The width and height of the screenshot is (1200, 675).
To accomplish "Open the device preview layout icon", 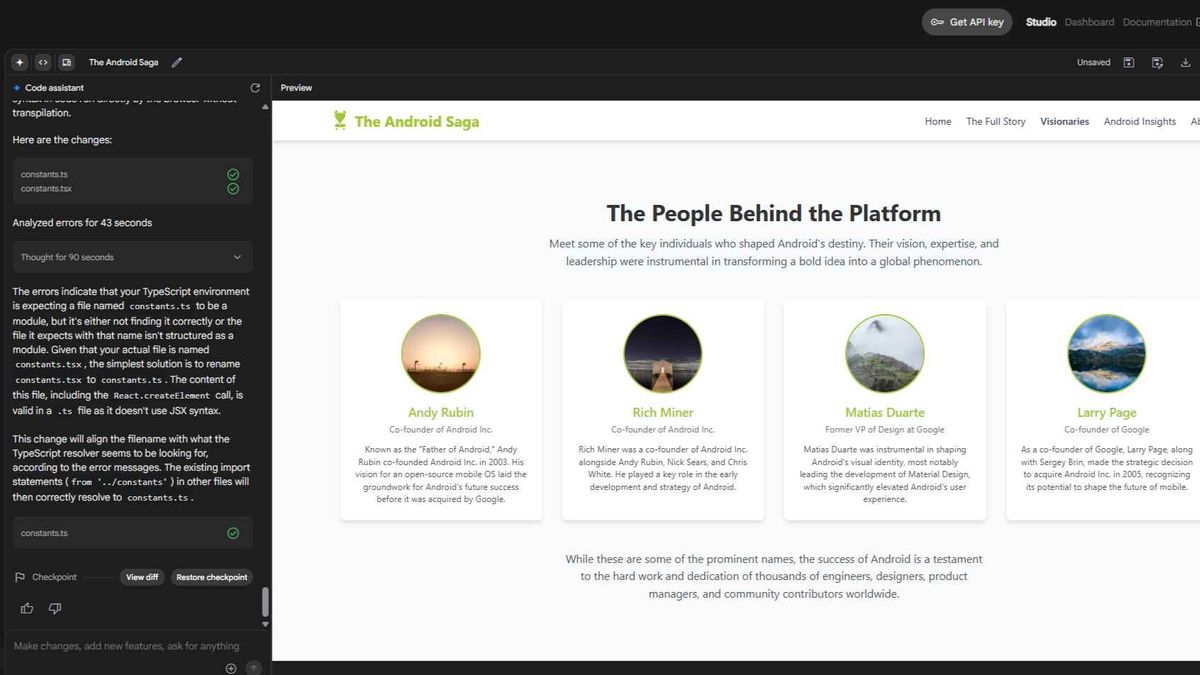I will 67,62.
